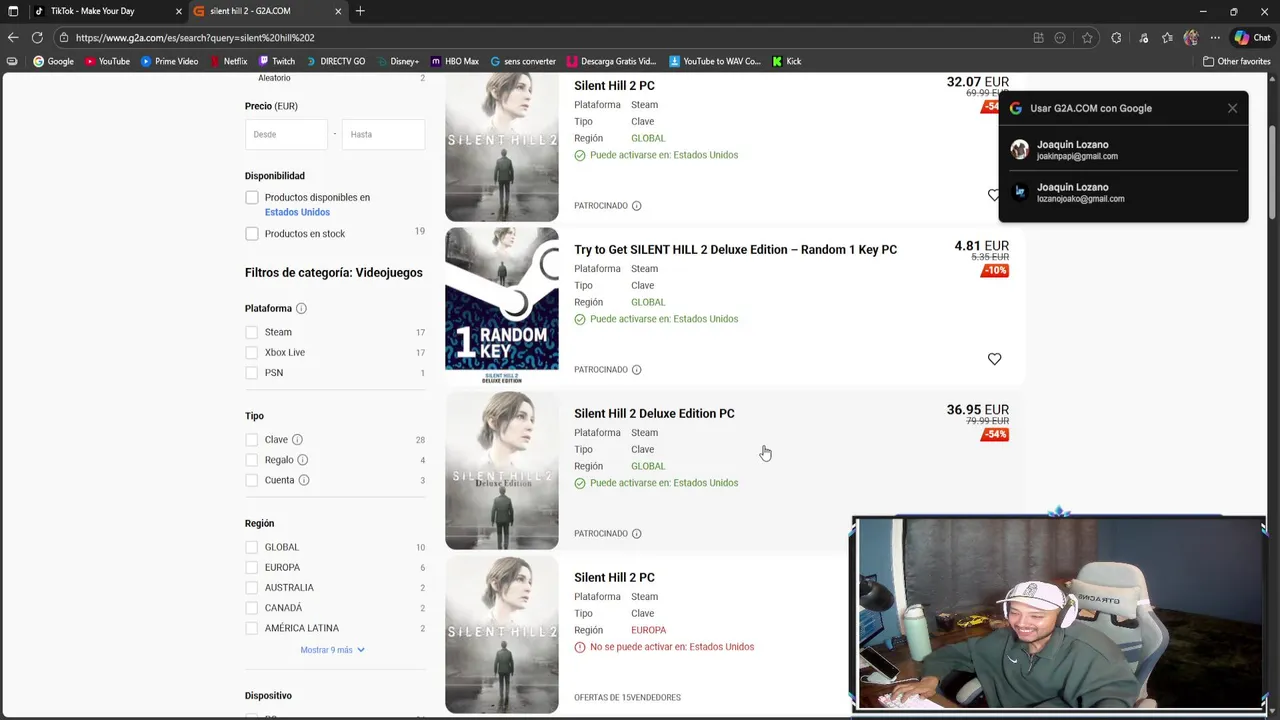This screenshot has width=1280, height=720.
Task: Choose Google account lozanojoako@gmail.com
Action: 1123,192
